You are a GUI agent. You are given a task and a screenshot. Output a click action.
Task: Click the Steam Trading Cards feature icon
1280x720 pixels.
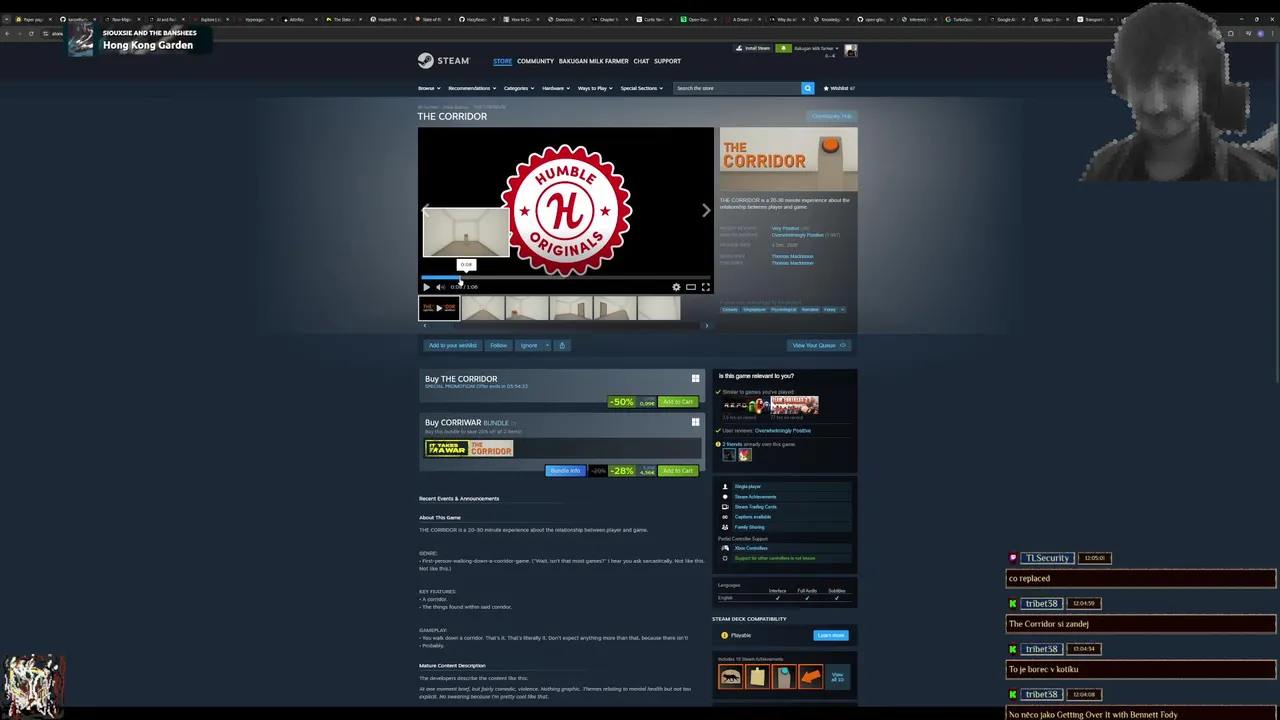point(725,506)
